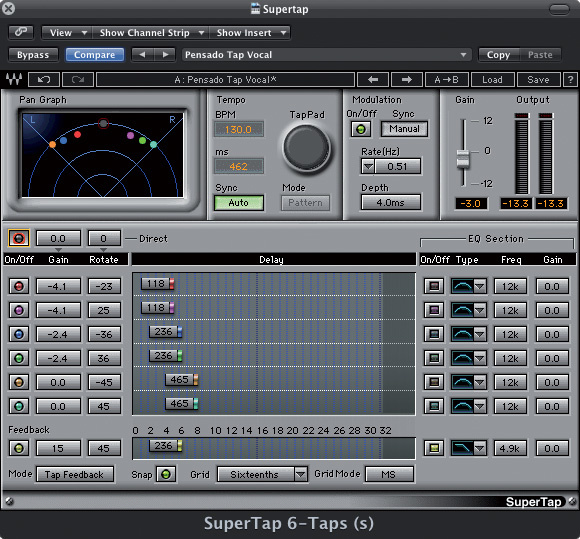Open EQ type dropdown for green tap

point(479,358)
